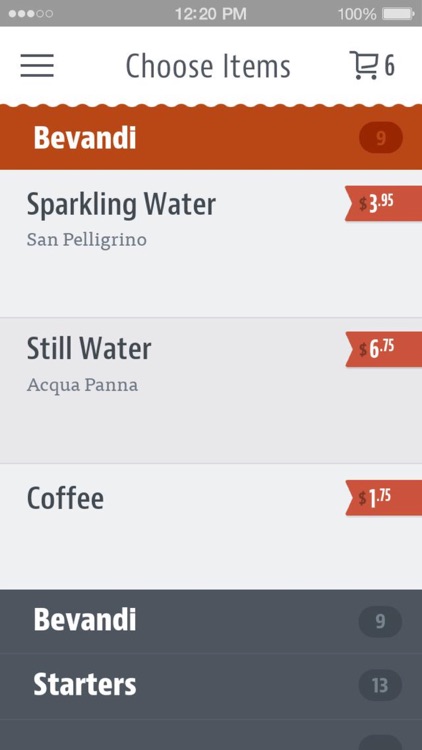Tap the 9 badge on orange Bevandi header
The width and height of the screenshot is (422, 750).
point(380,138)
